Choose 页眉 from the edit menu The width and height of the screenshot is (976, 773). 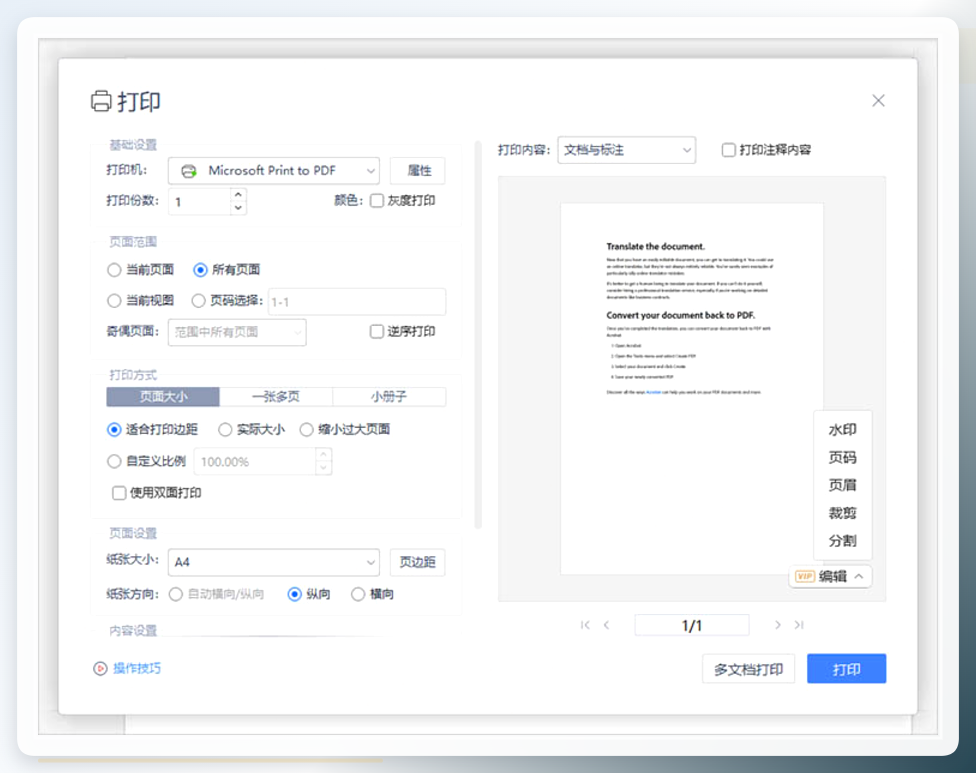point(842,485)
